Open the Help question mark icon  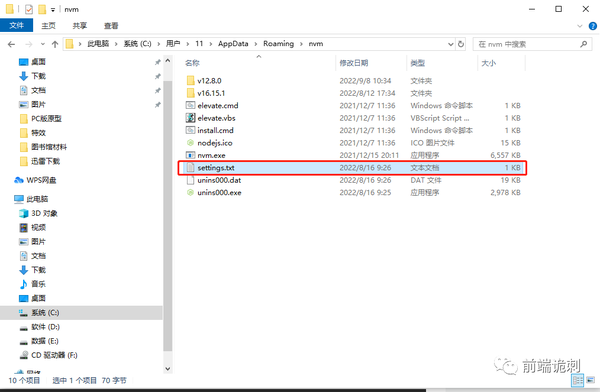click(x=593, y=26)
